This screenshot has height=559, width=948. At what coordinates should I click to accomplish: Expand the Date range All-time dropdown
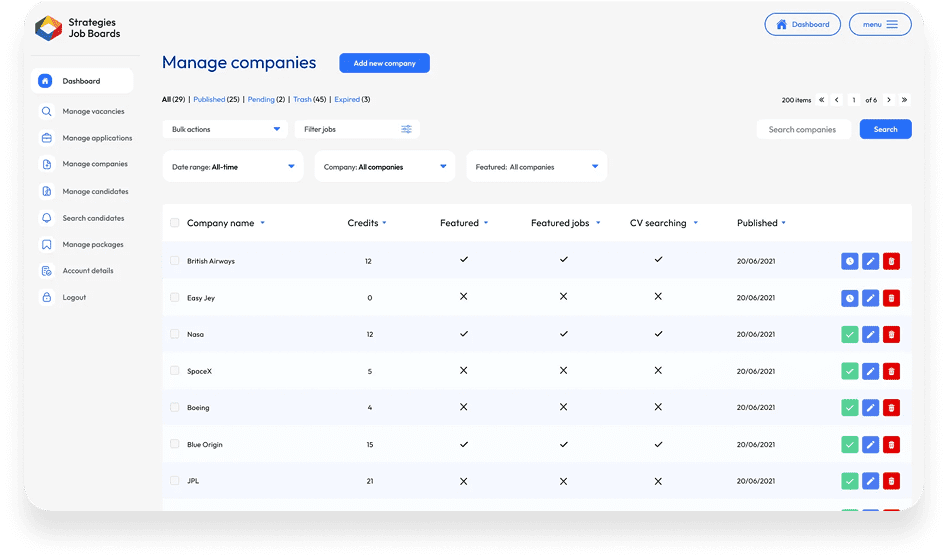pos(233,167)
